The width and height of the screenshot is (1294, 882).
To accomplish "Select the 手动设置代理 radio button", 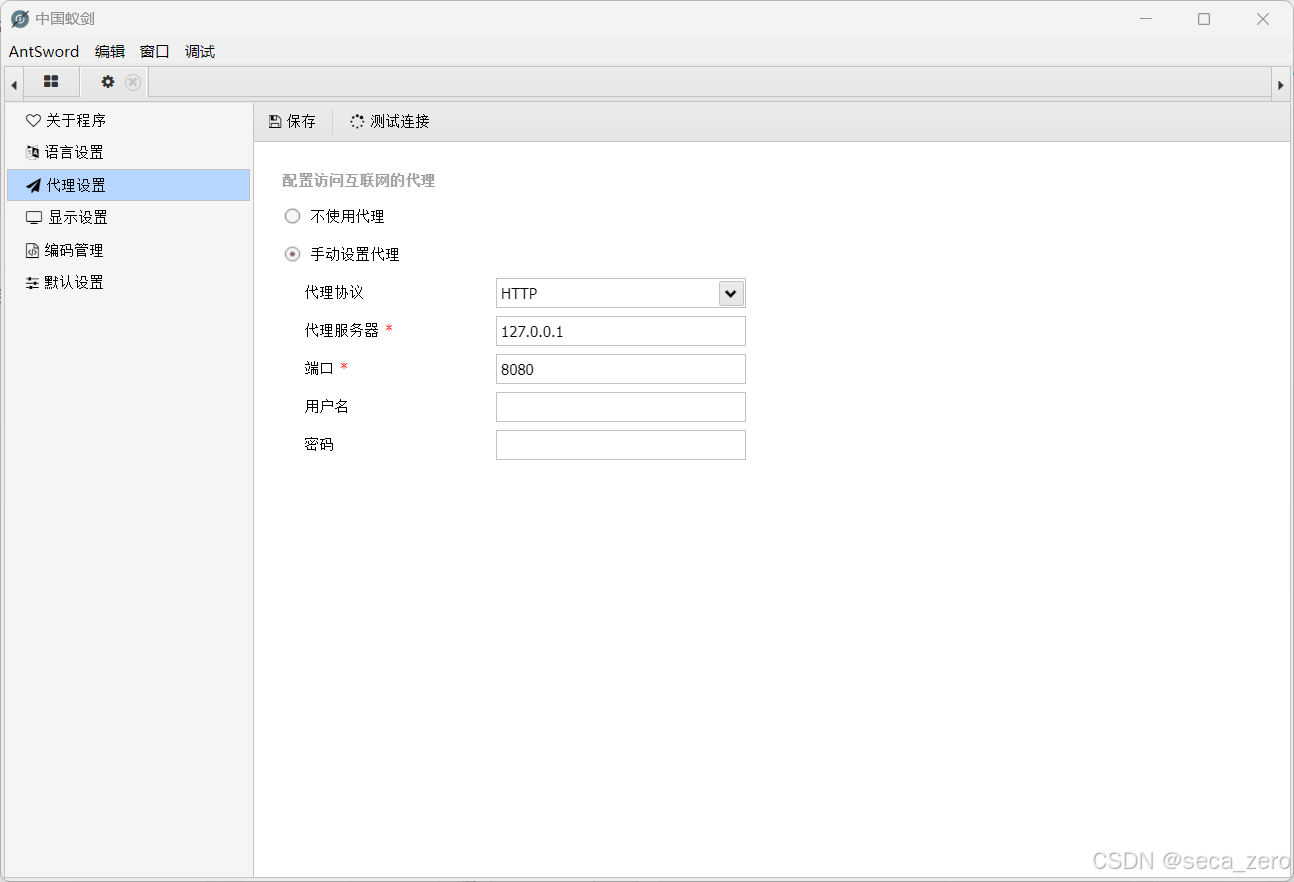I will coord(293,254).
